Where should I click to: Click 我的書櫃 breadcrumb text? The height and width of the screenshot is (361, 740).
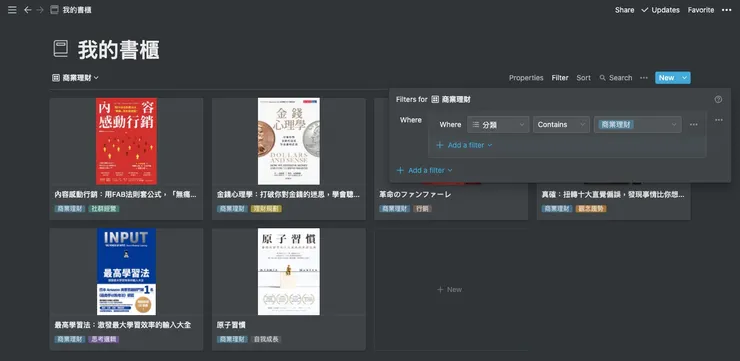click(77, 10)
